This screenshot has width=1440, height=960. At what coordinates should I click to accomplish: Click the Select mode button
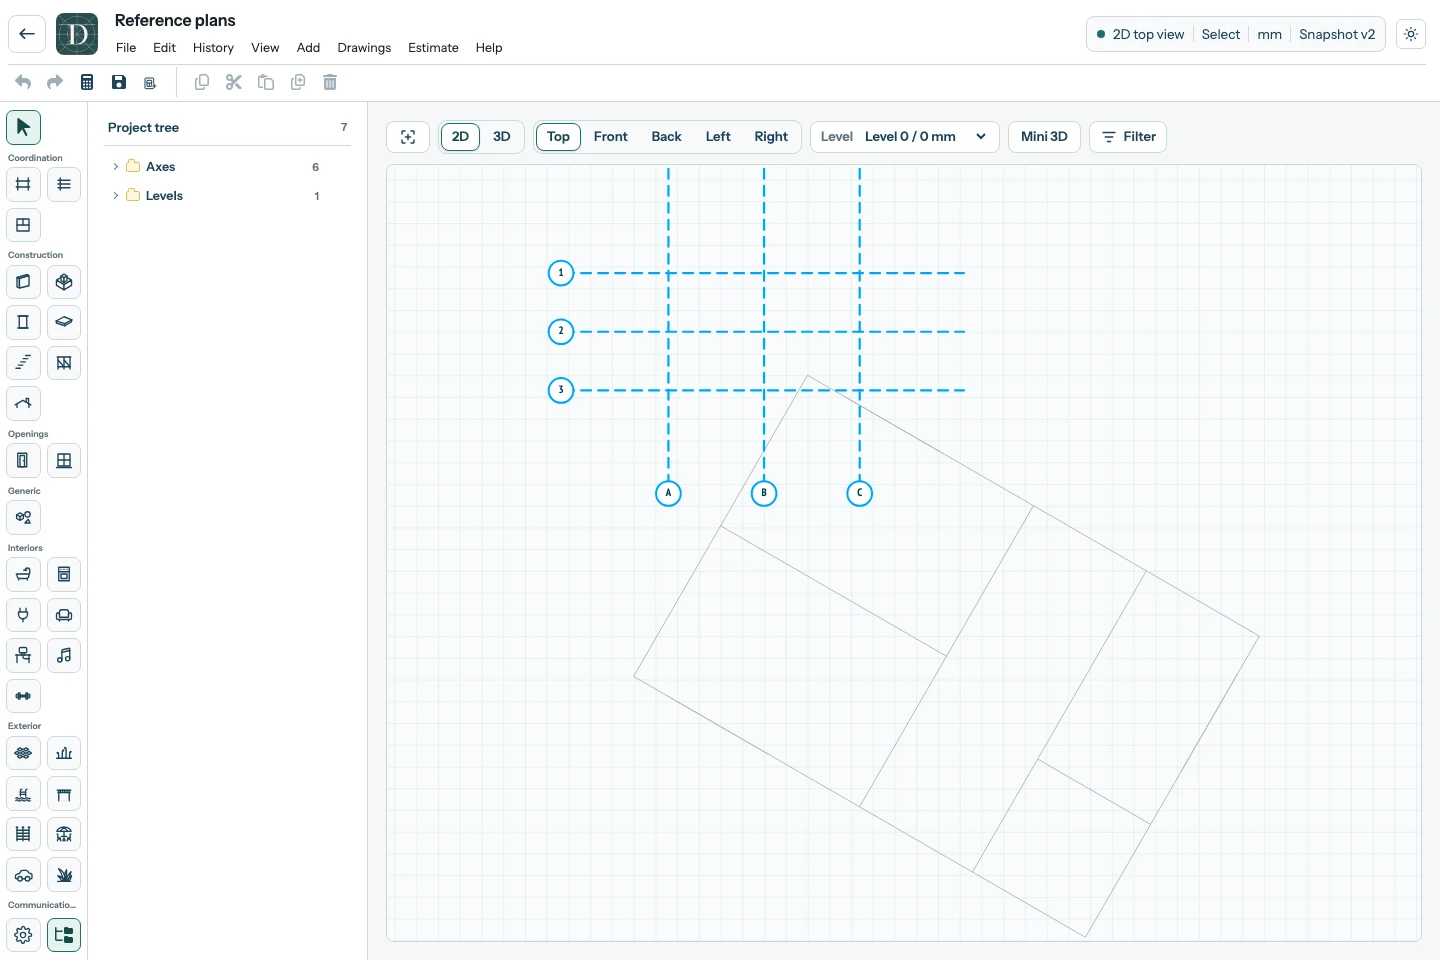click(x=1221, y=34)
